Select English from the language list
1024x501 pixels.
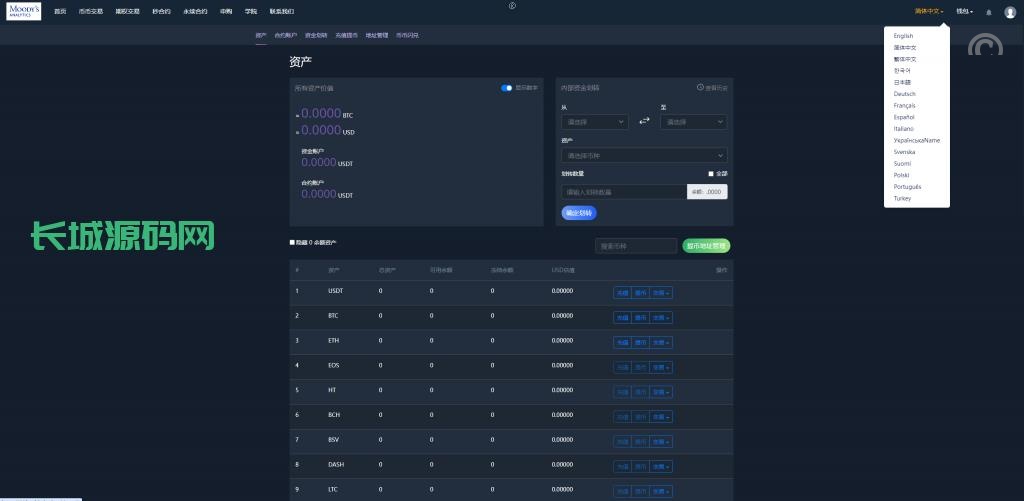coord(903,36)
